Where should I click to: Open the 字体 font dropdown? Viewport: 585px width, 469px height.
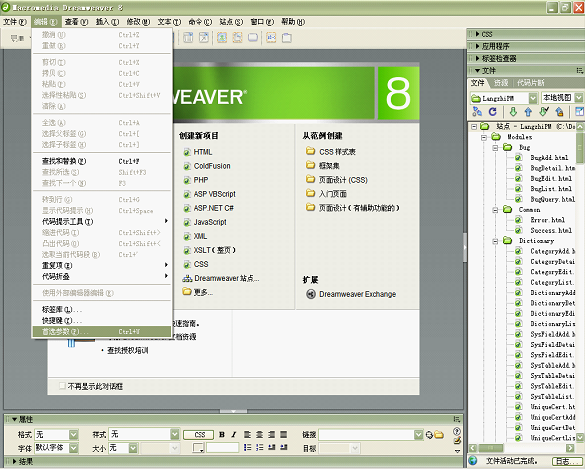point(73,447)
